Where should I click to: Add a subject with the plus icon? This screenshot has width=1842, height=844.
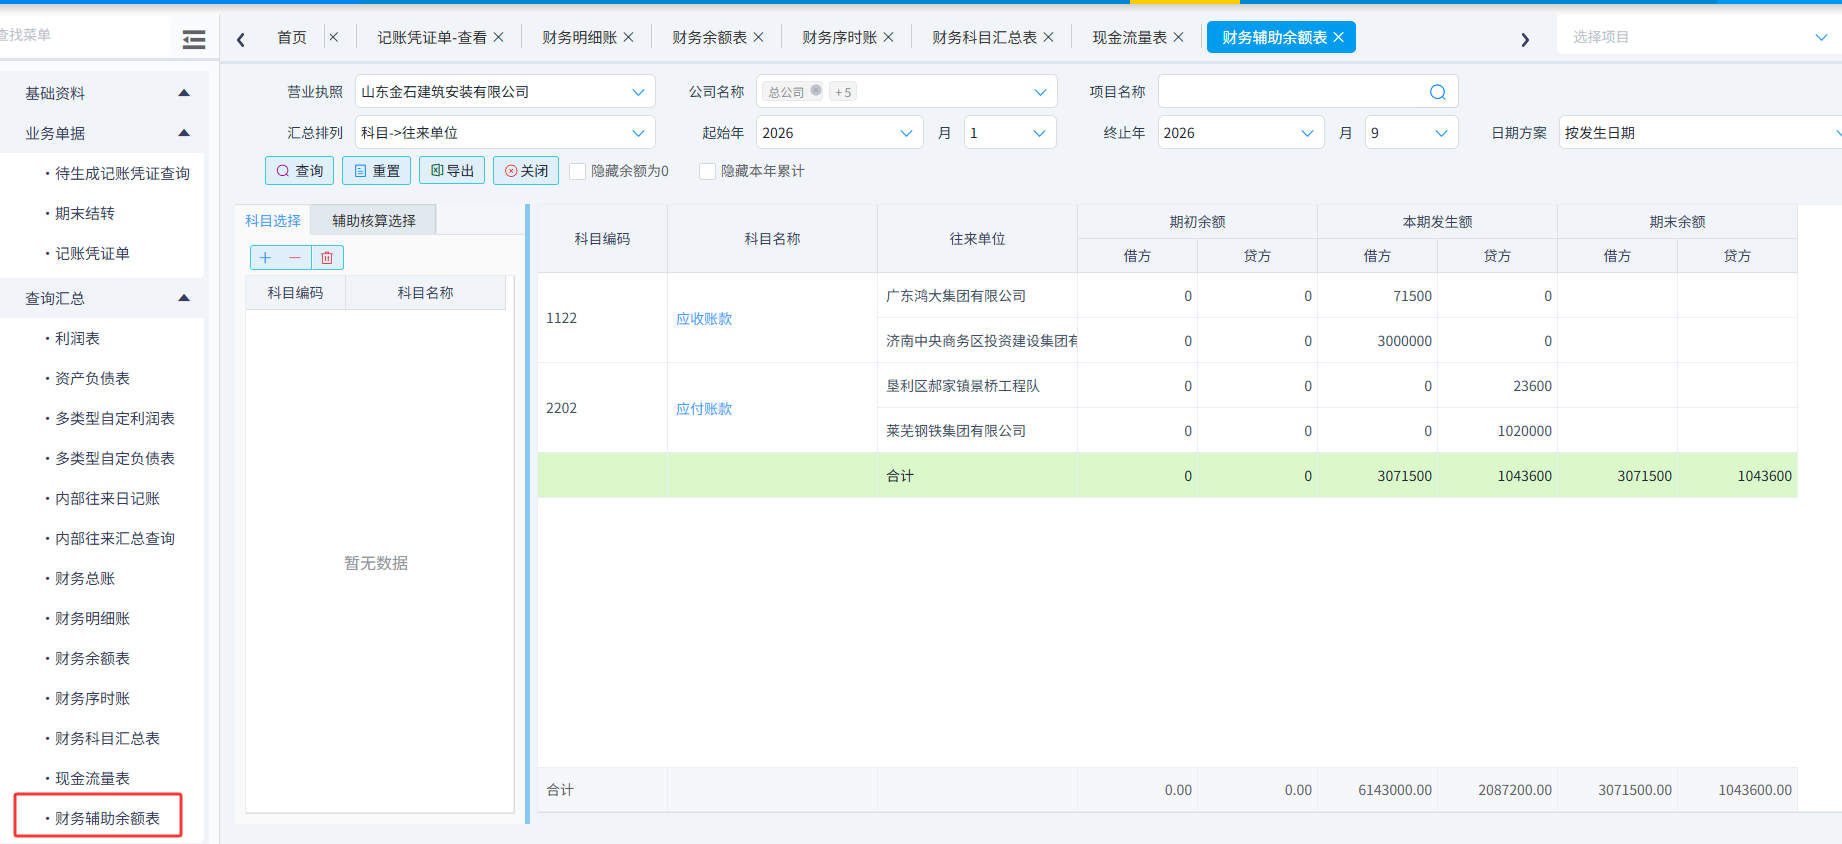coord(265,258)
